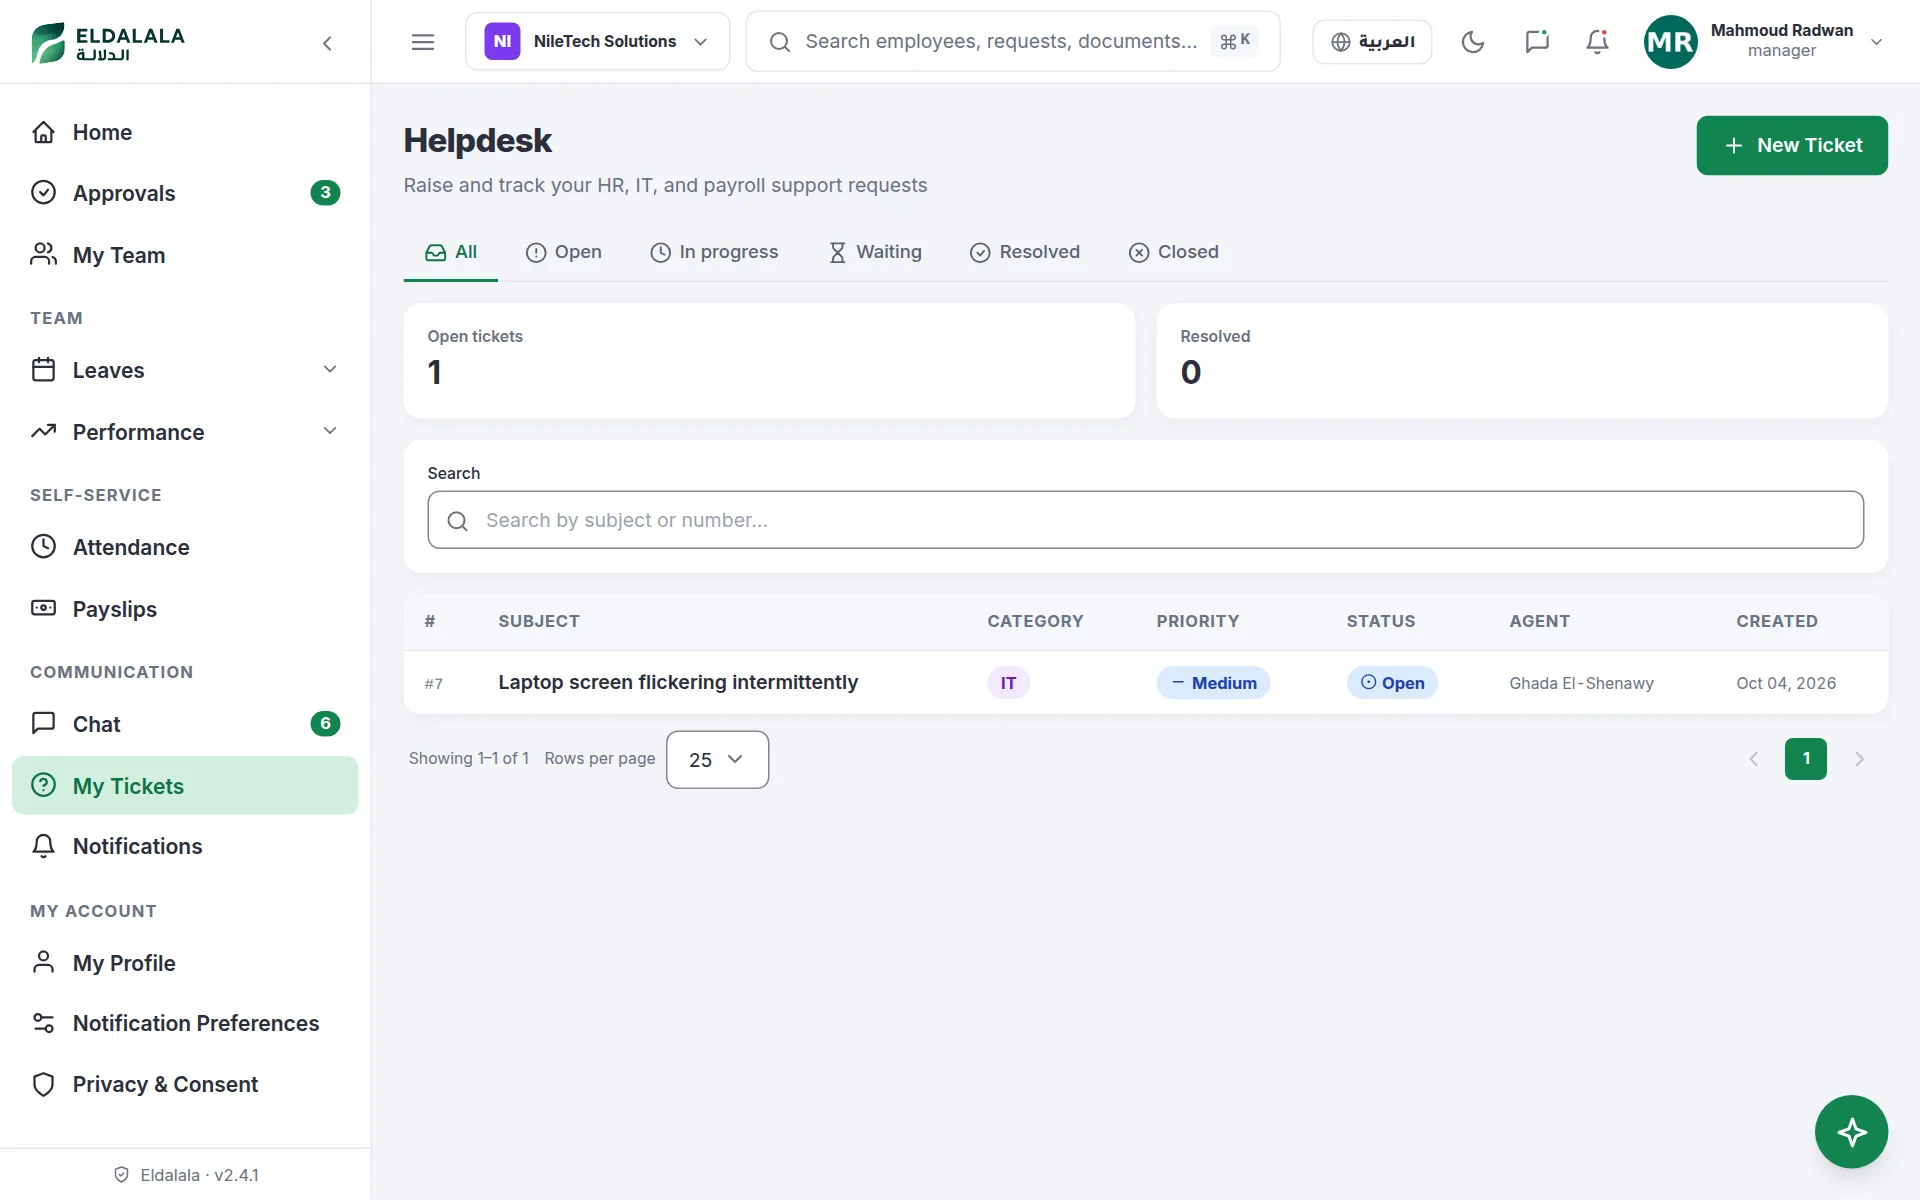Image resolution: width=1920 pixels, height=1200 pixels.
Task: Open Privacy & Consent page
Action: tap(185, 1084)
